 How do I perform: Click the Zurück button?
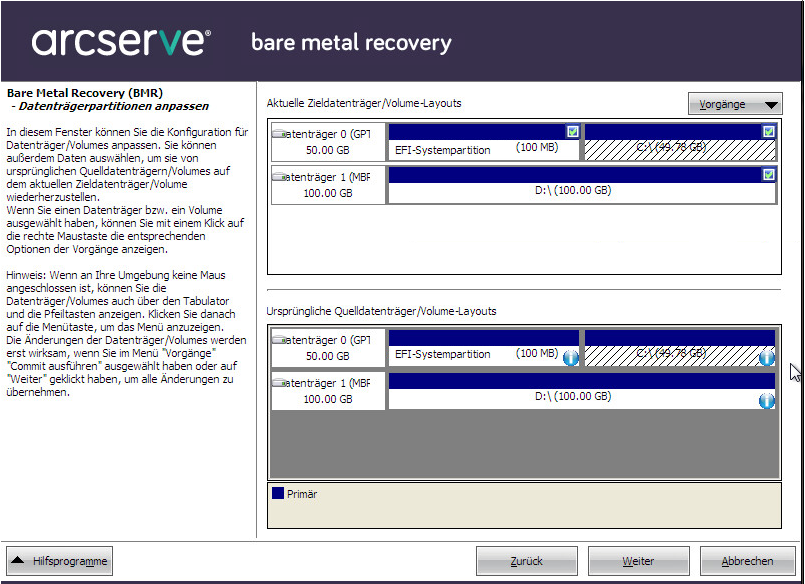527,561
